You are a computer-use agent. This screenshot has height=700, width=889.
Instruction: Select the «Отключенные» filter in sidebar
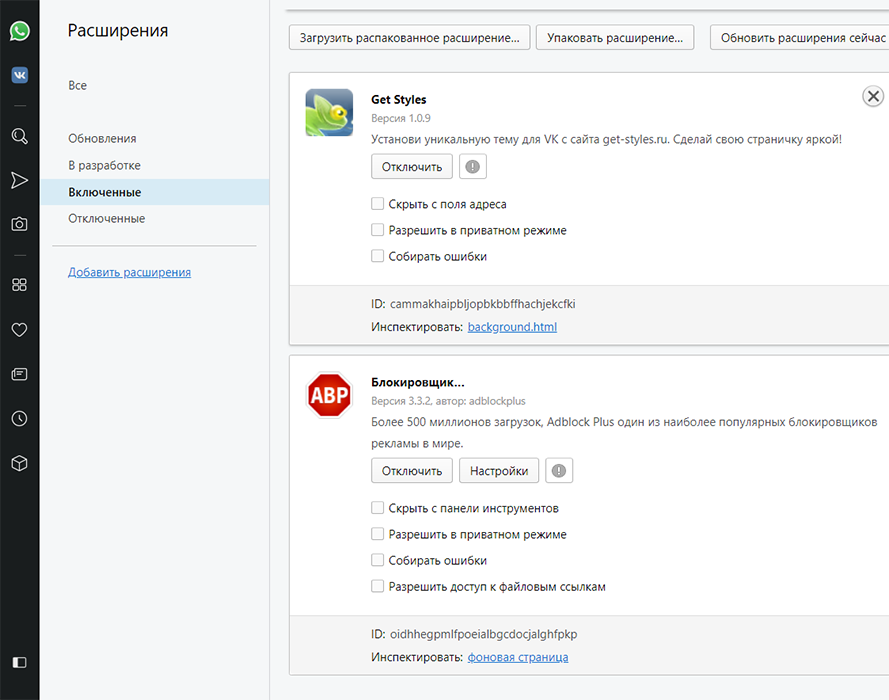tap(107, 218)
